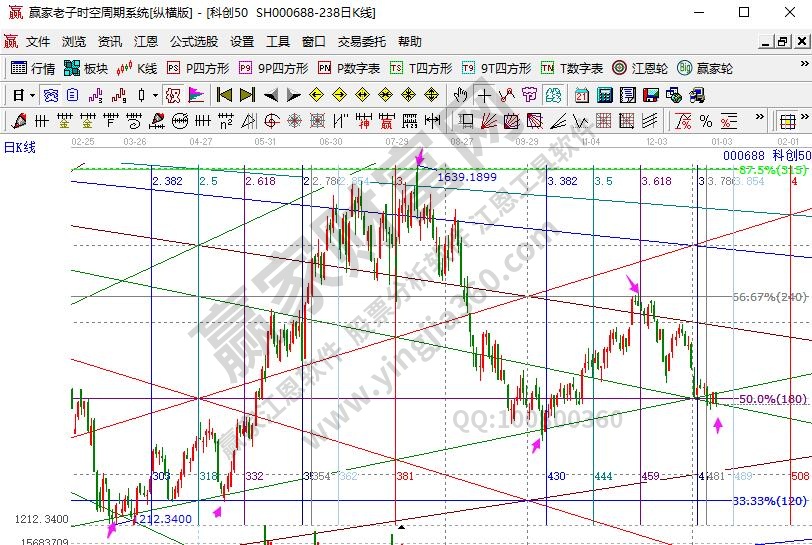Viewport: 812px width, 545px height.
Task: Open the calculator icon
Action: pyautogui.click(x=605, y=95)
